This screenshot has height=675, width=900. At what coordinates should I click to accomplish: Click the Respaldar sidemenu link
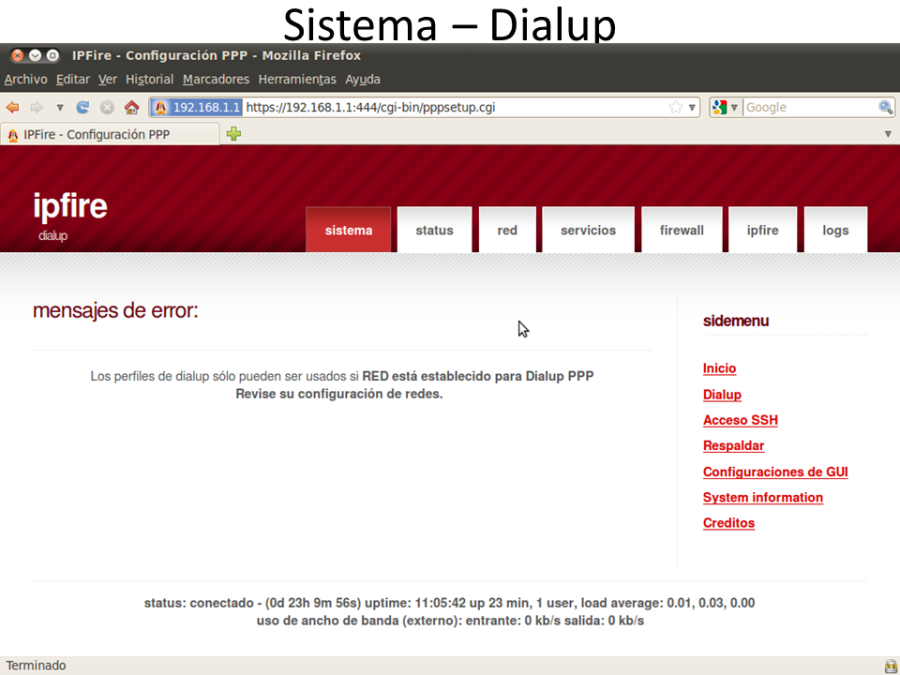733,446
